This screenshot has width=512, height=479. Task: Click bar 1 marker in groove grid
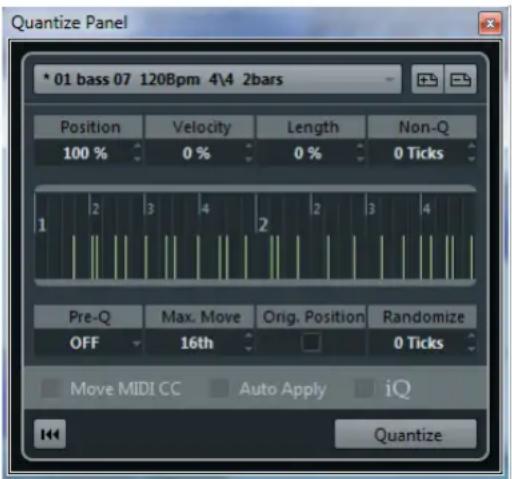(x=42, y=225)
